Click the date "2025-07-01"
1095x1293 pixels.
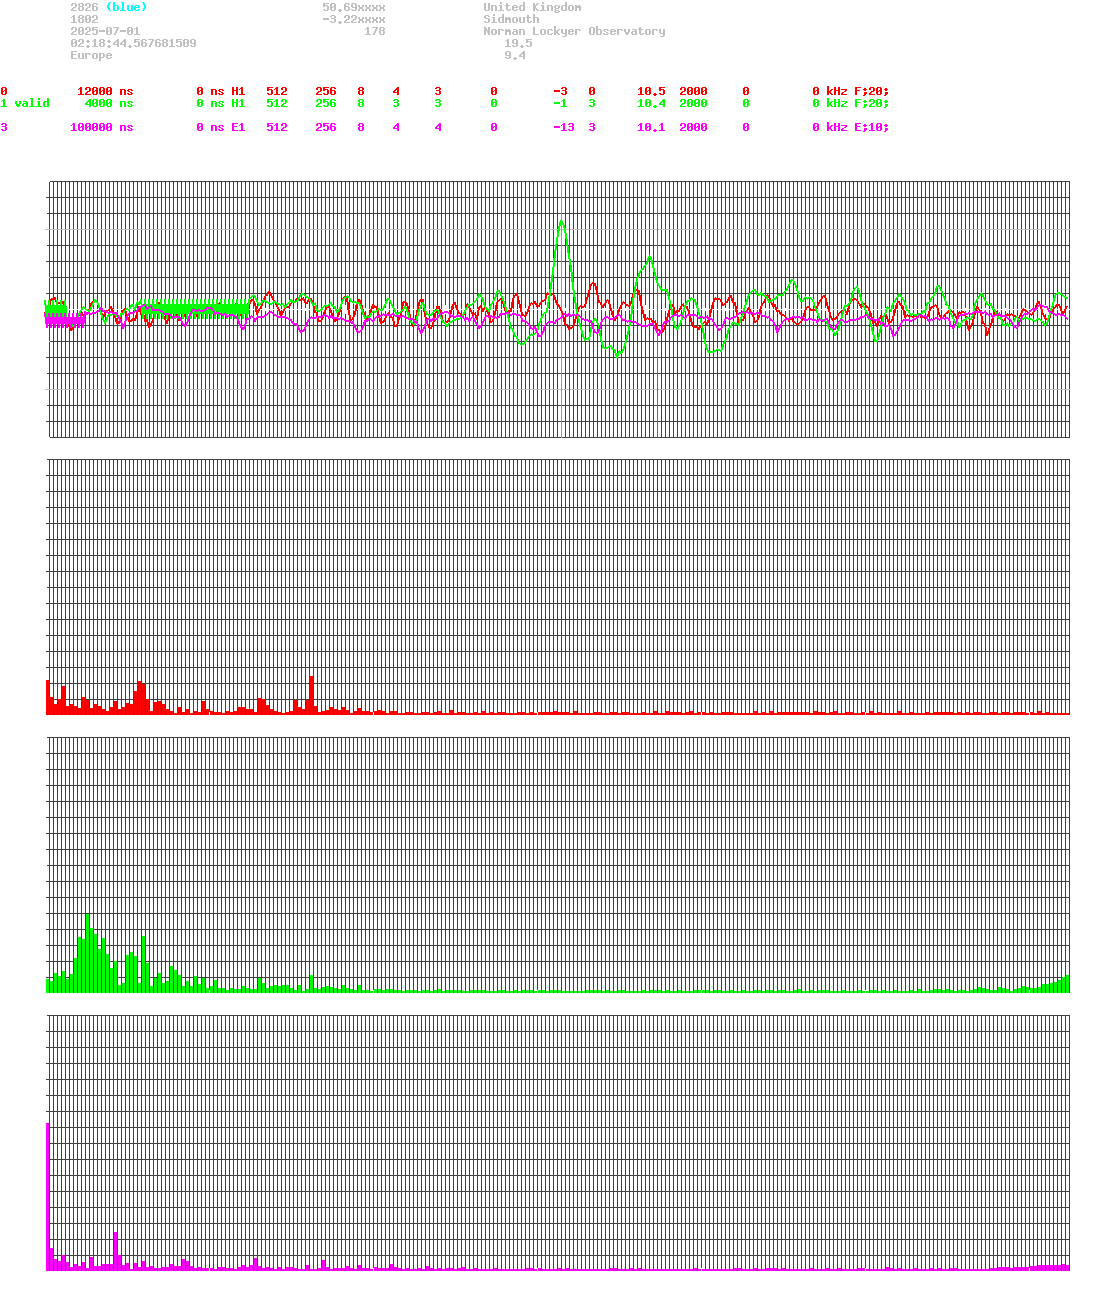point(105,31)
